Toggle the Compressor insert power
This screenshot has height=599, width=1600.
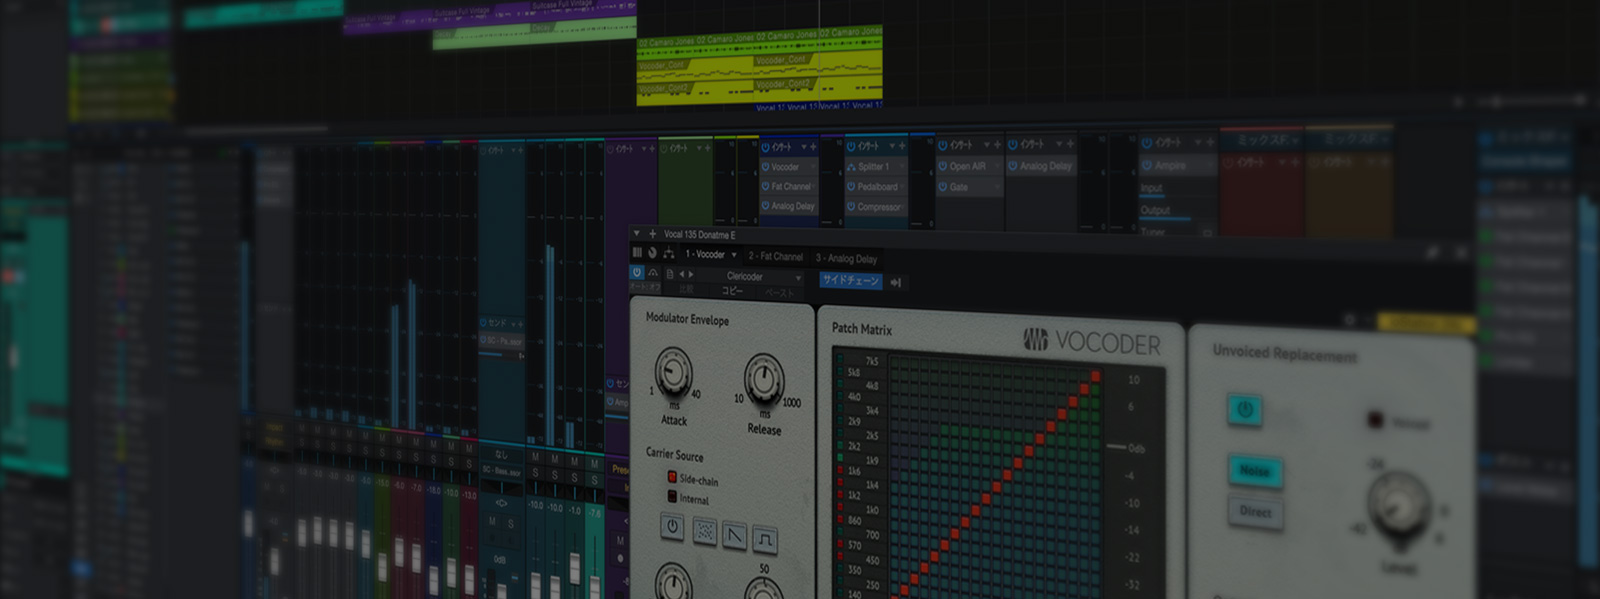click(852, 207)
